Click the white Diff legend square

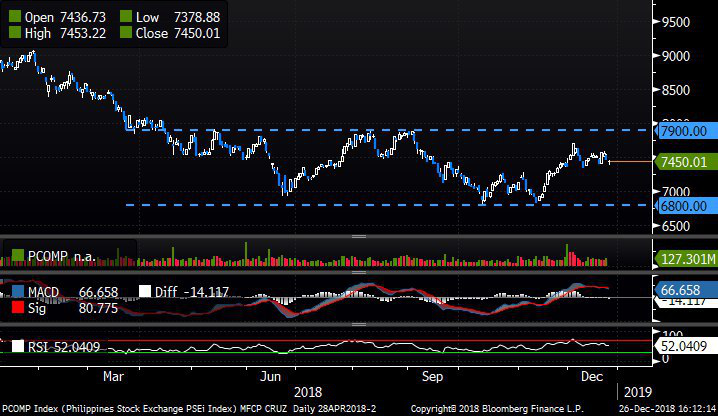click(144, 290)
